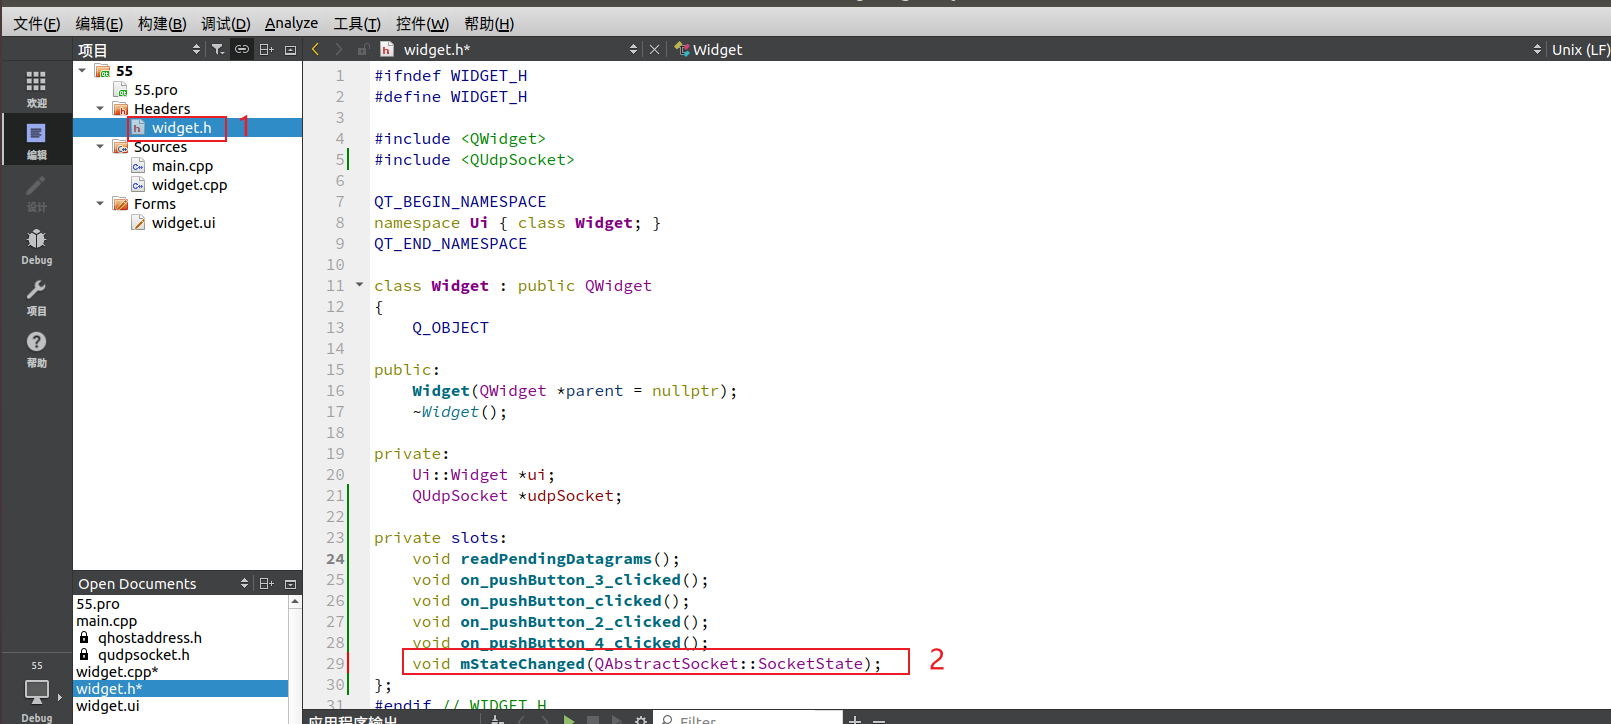
Task: Close the 项目 side panel
Action: (x=290, y=50)
